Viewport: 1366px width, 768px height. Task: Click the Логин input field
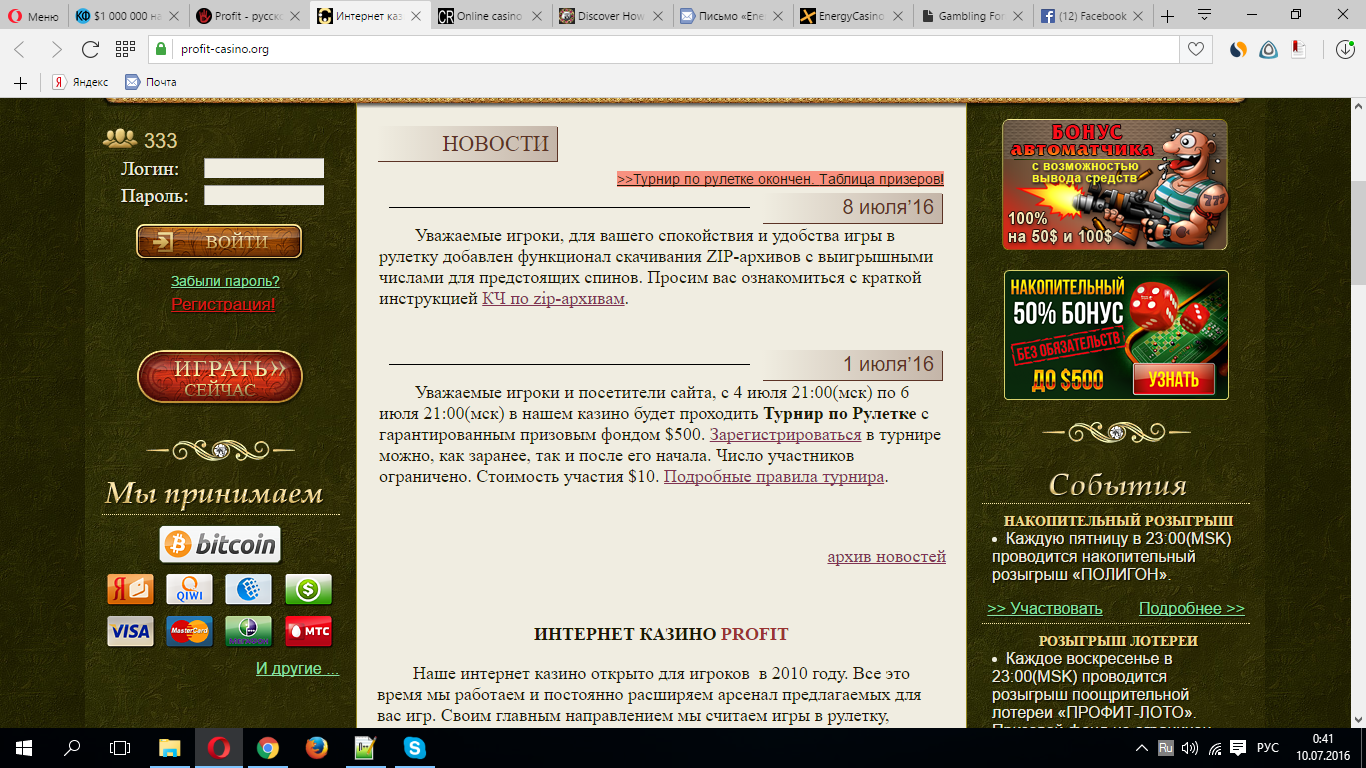click(x=264, y=168)
